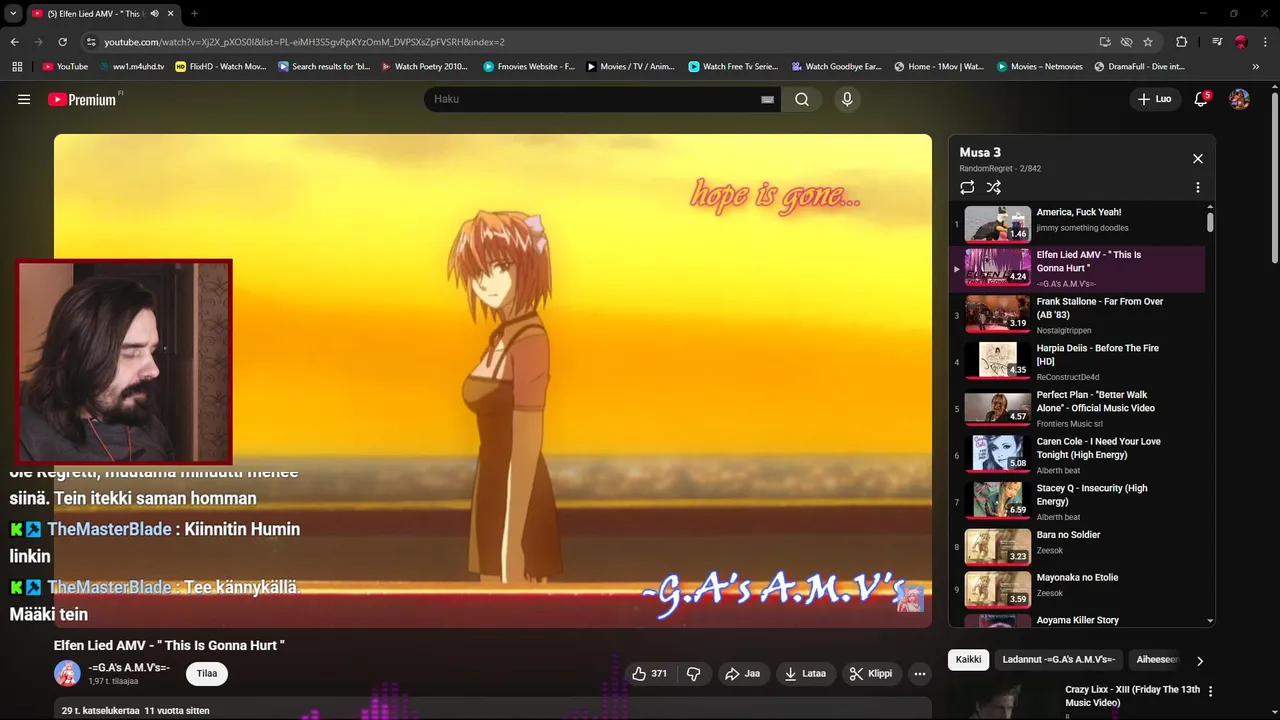Dislike the video
This screenshot has width=1280, height=720.
[694, 674]
